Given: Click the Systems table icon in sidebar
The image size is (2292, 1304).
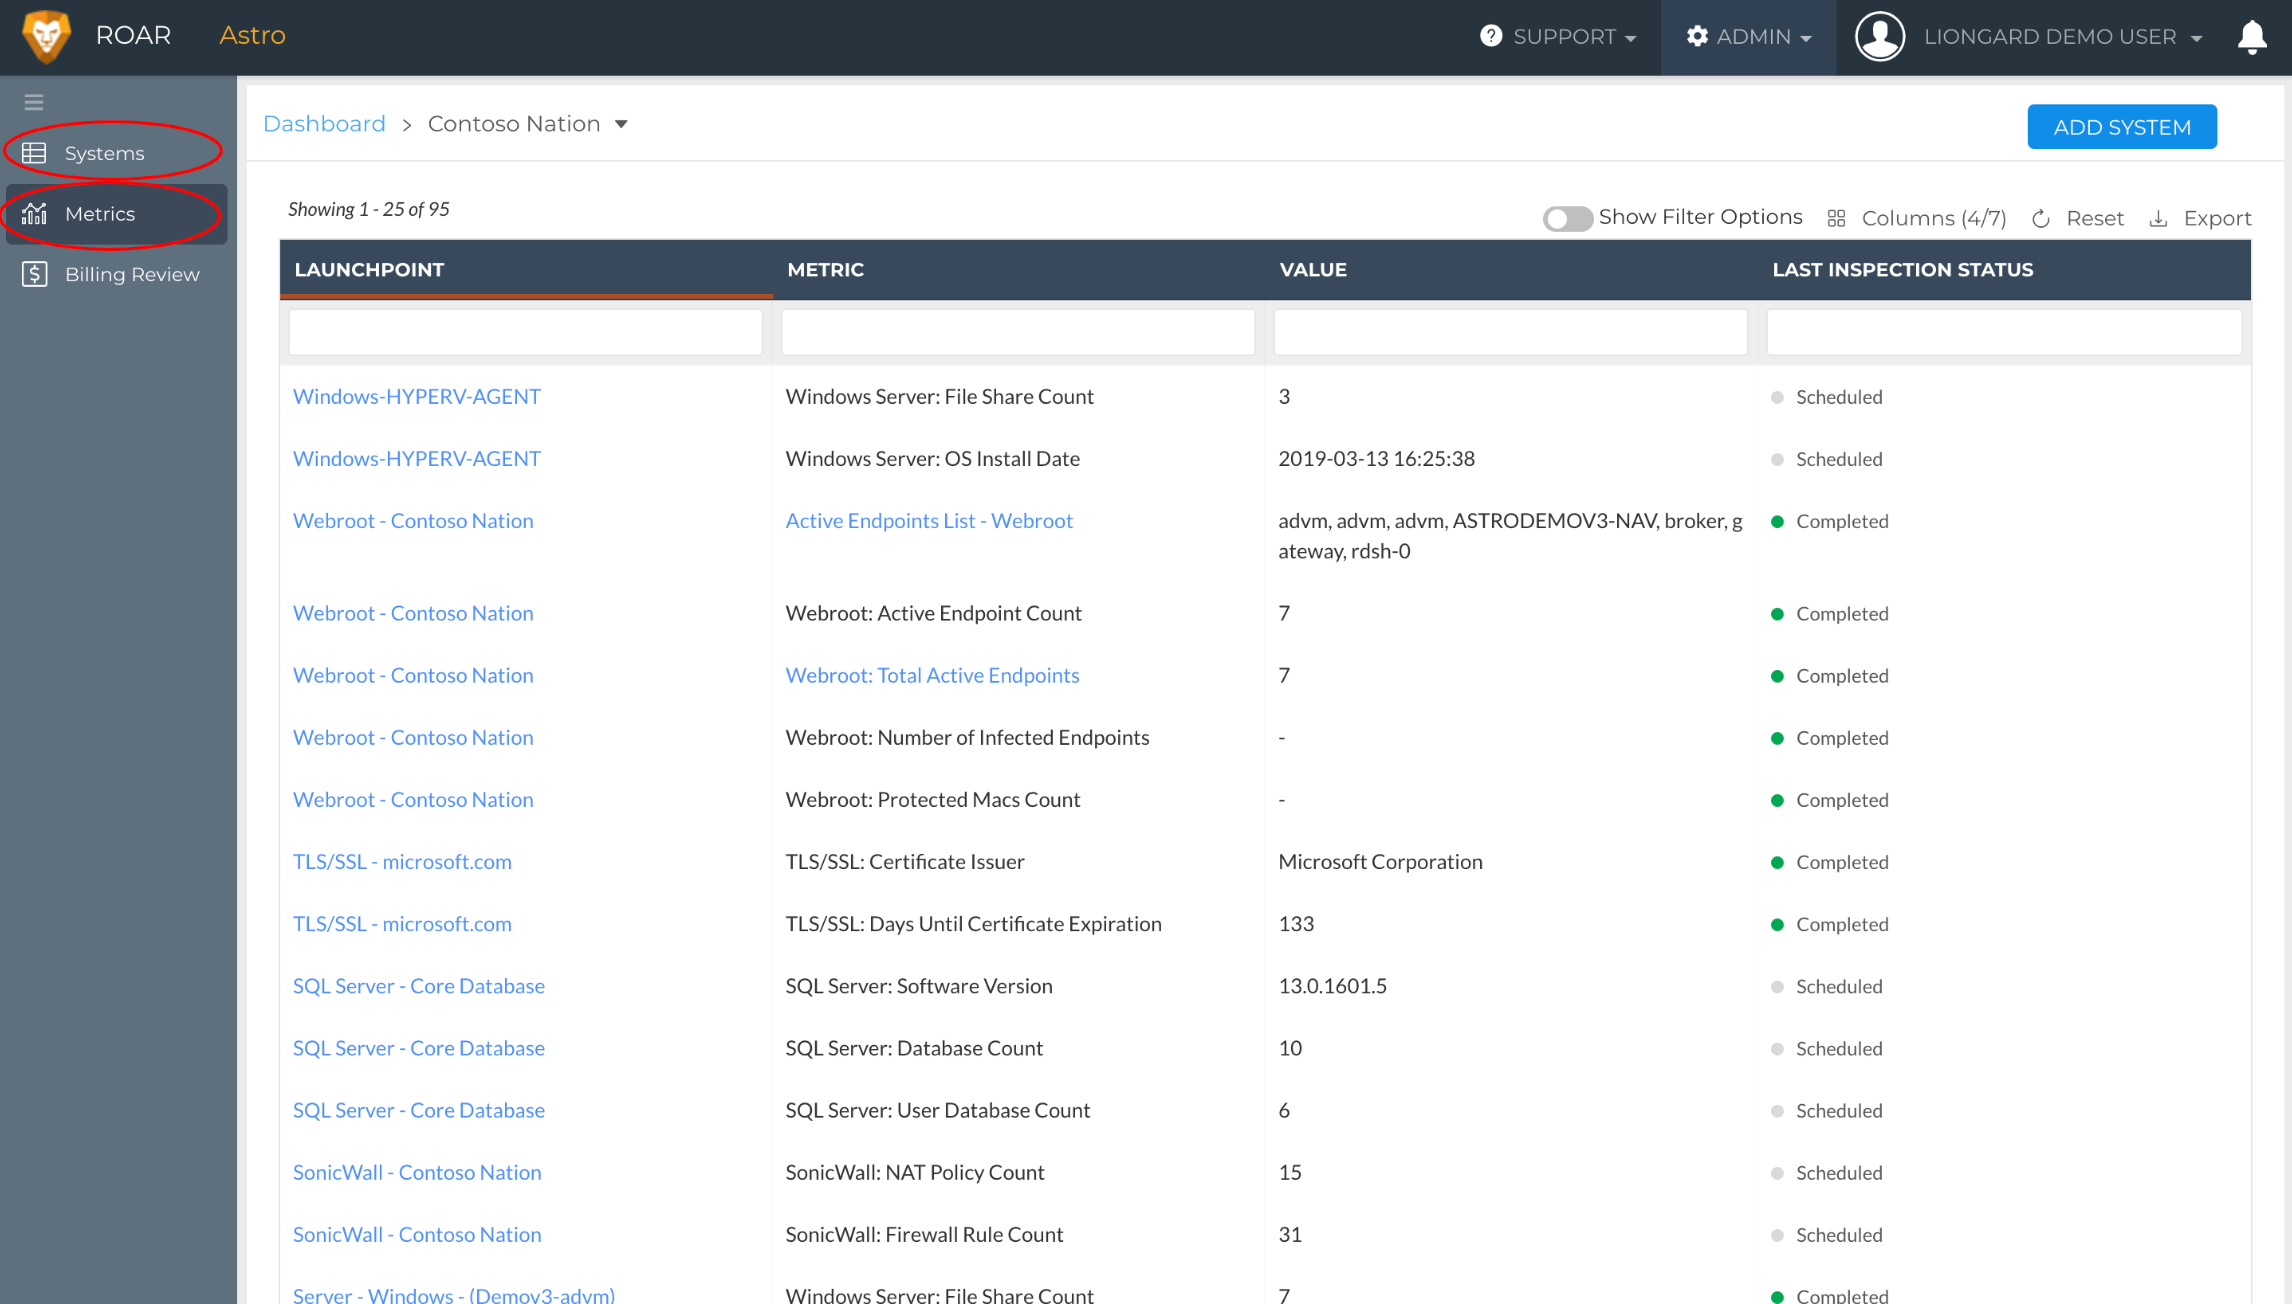Looking at the screenshot, I should coord(34,153).
